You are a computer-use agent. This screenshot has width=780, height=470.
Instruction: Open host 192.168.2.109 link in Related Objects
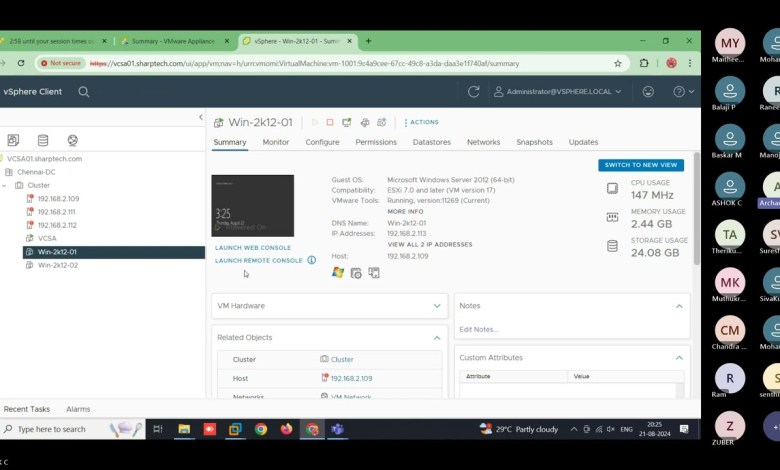351,378
